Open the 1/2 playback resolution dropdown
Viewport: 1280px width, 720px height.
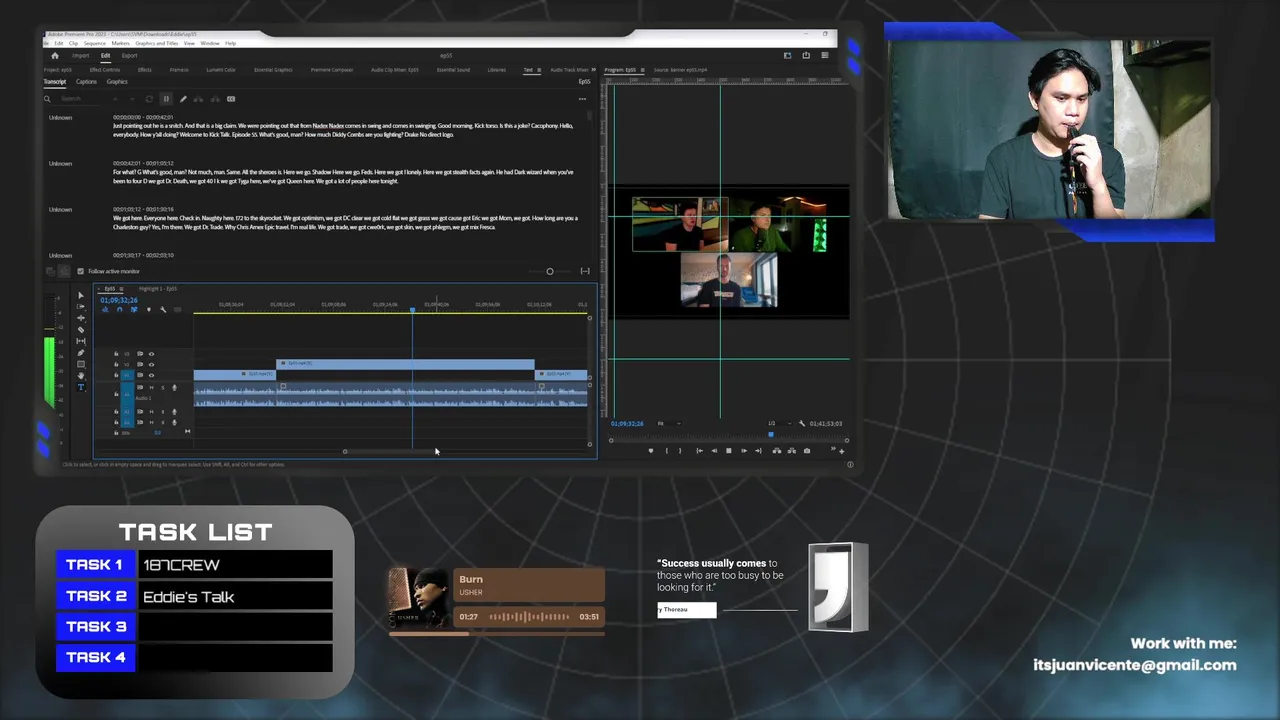[780, 424]
